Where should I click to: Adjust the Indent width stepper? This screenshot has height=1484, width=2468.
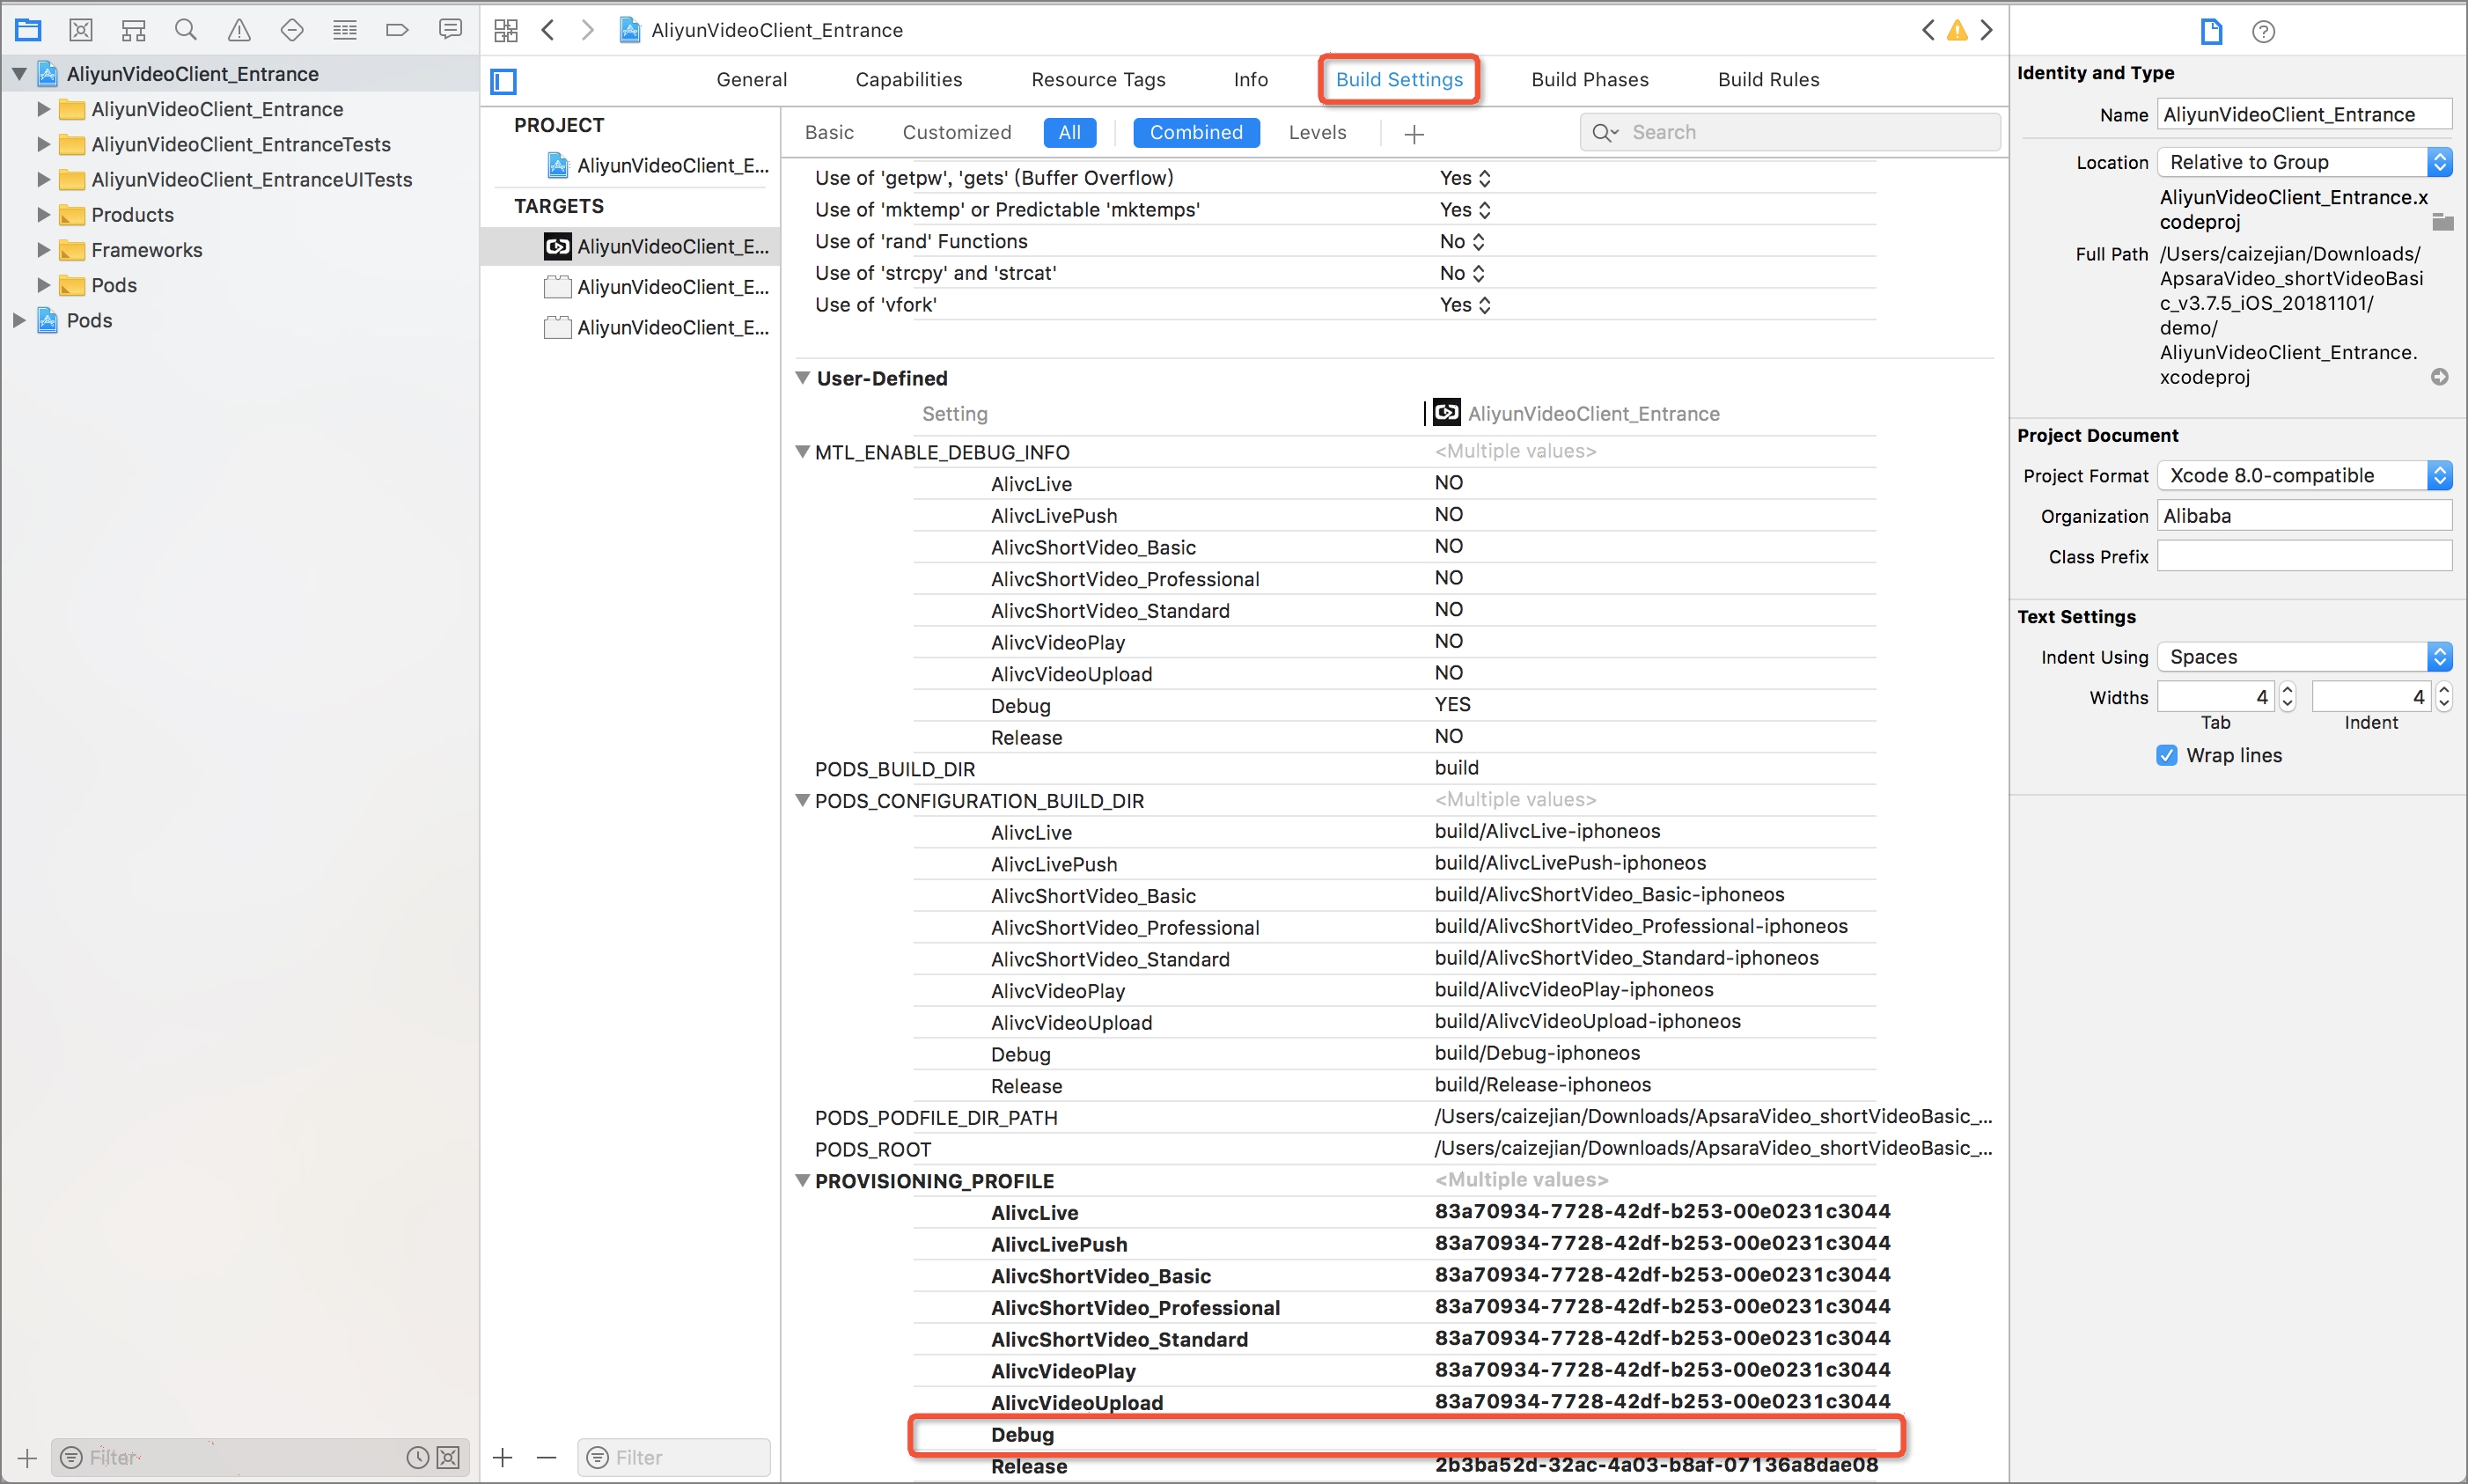point(2443,696)
